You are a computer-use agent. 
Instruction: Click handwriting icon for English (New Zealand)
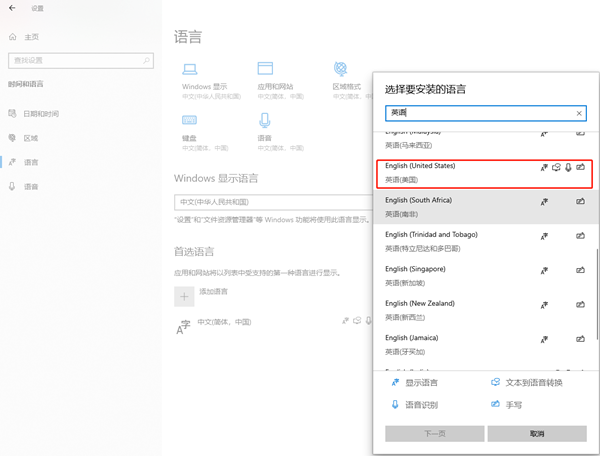click(580, 305)
